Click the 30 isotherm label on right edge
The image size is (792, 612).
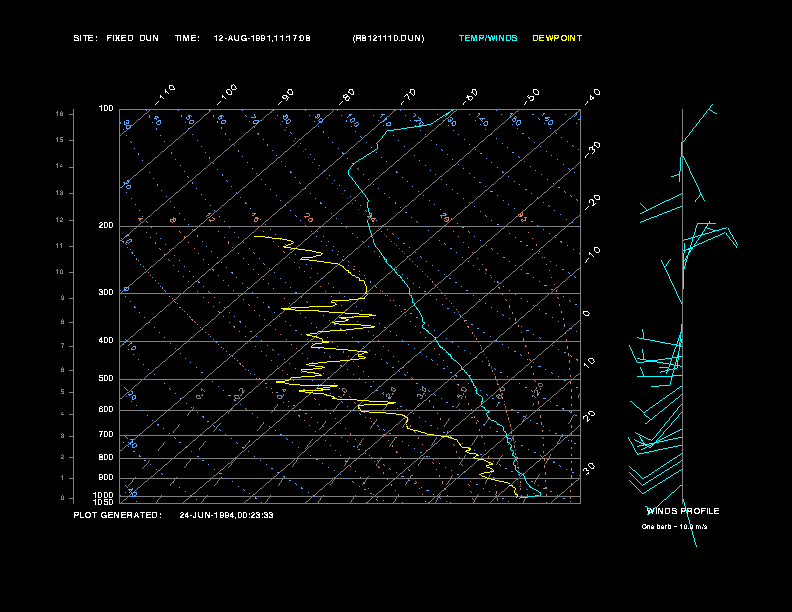(589, 468)
